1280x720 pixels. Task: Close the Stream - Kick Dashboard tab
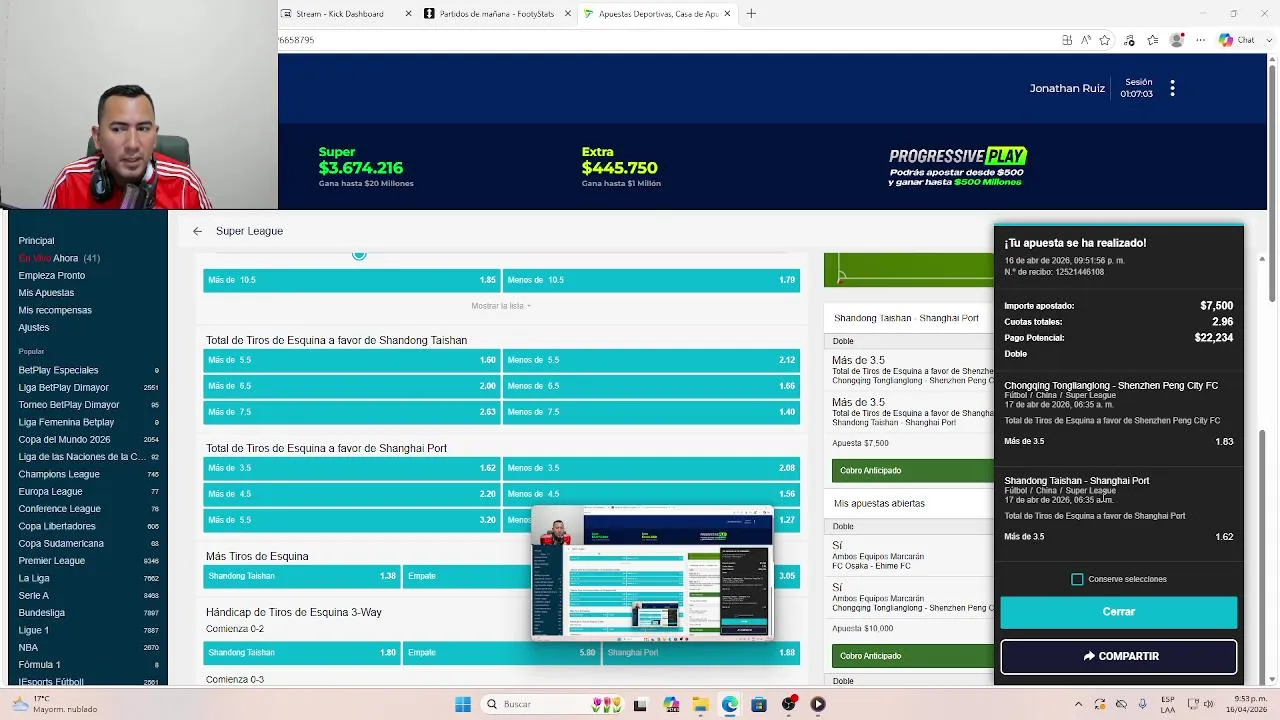click(x=408, y=14)
